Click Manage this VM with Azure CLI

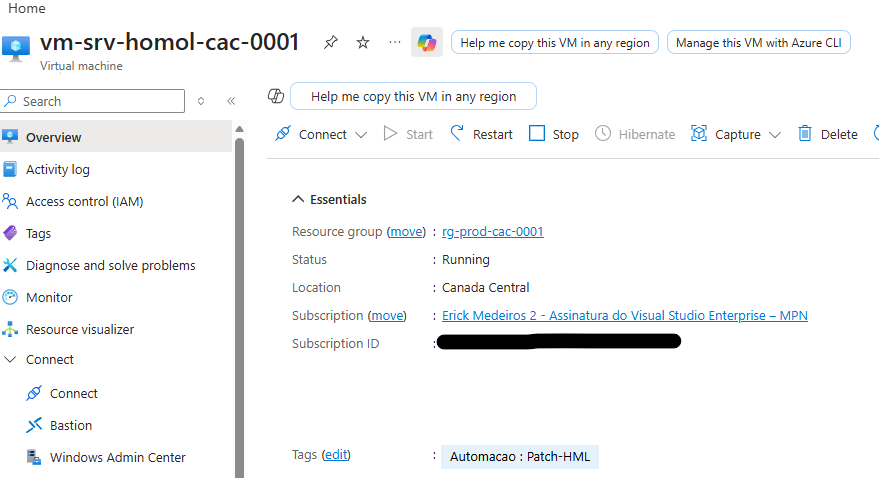coord(758,43)
